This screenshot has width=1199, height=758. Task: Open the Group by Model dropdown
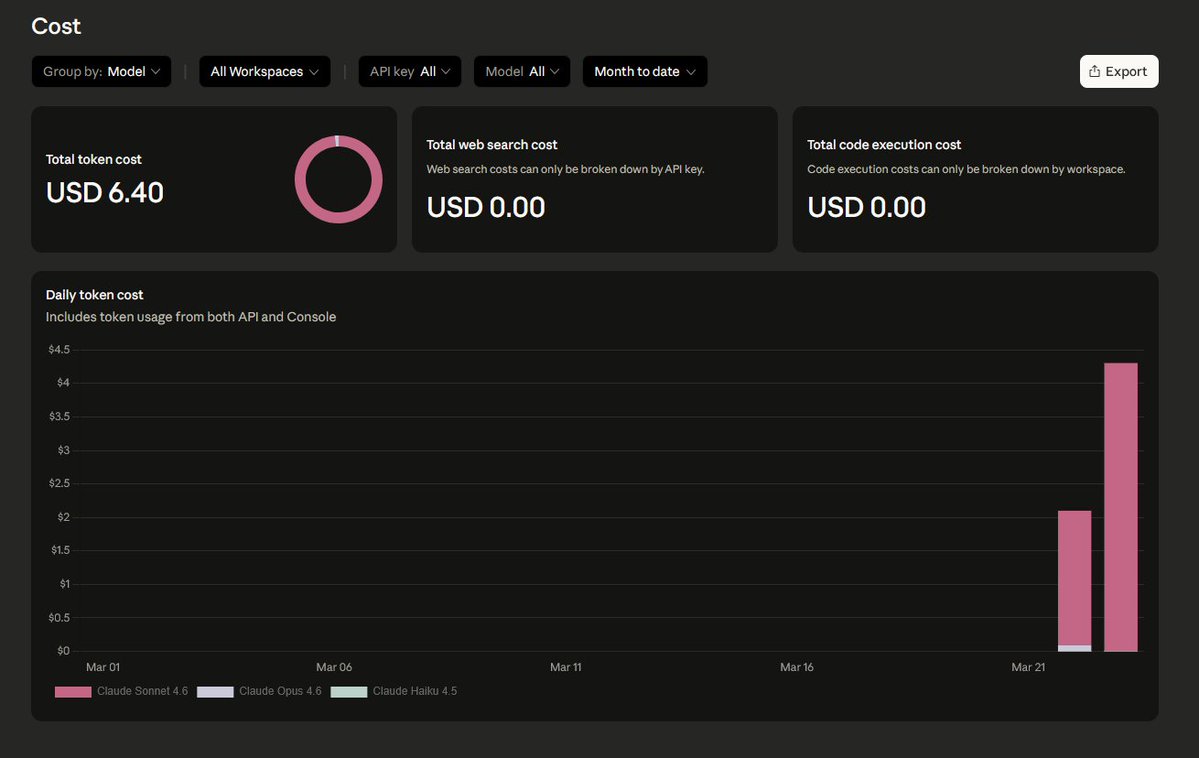coord(101,71)
